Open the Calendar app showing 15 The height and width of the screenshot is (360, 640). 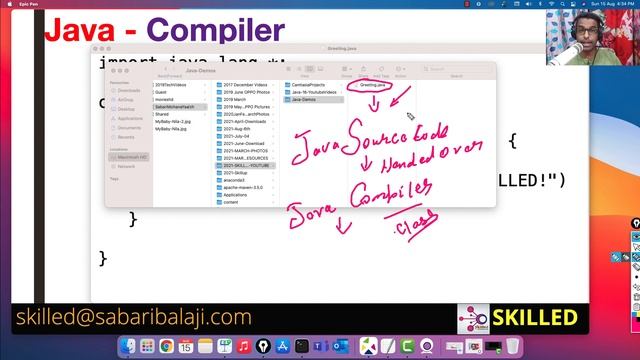(x=186, y=346)
